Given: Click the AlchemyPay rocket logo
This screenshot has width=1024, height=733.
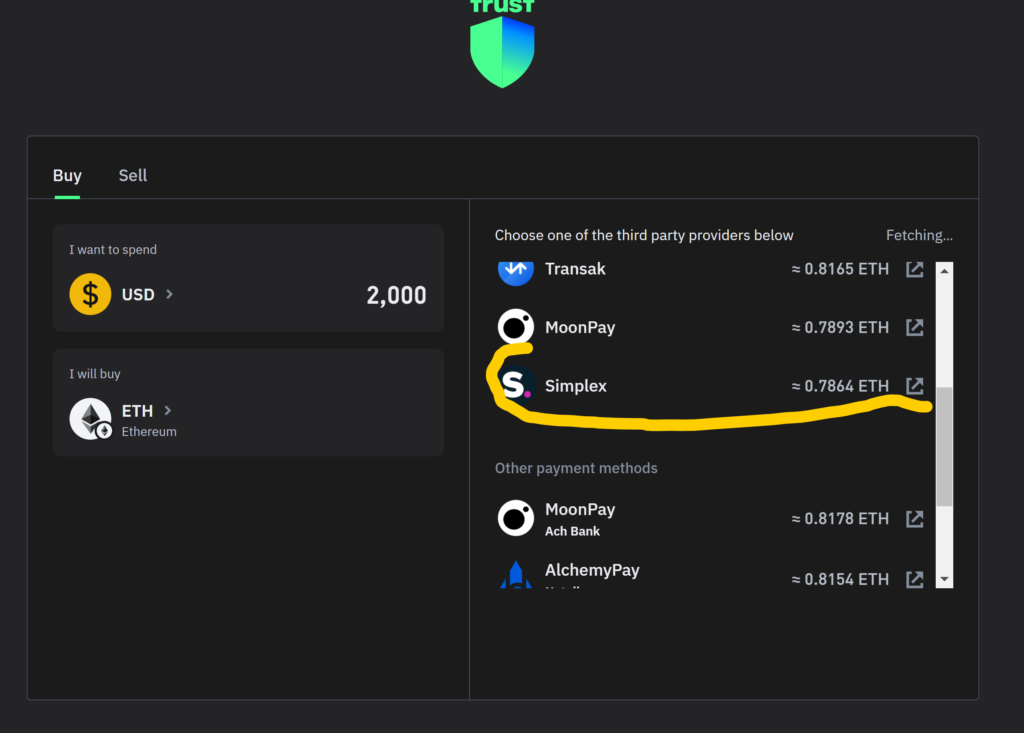Looking at the screenshot, I should 516,575.
